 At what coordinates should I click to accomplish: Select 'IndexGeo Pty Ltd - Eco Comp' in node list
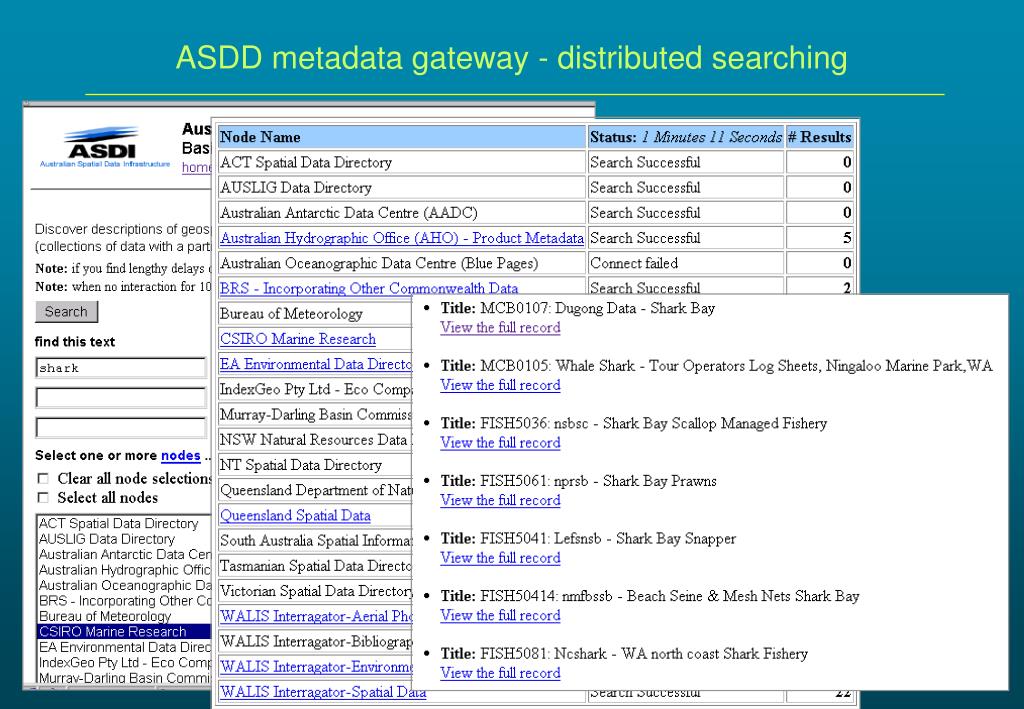[124, 663]
